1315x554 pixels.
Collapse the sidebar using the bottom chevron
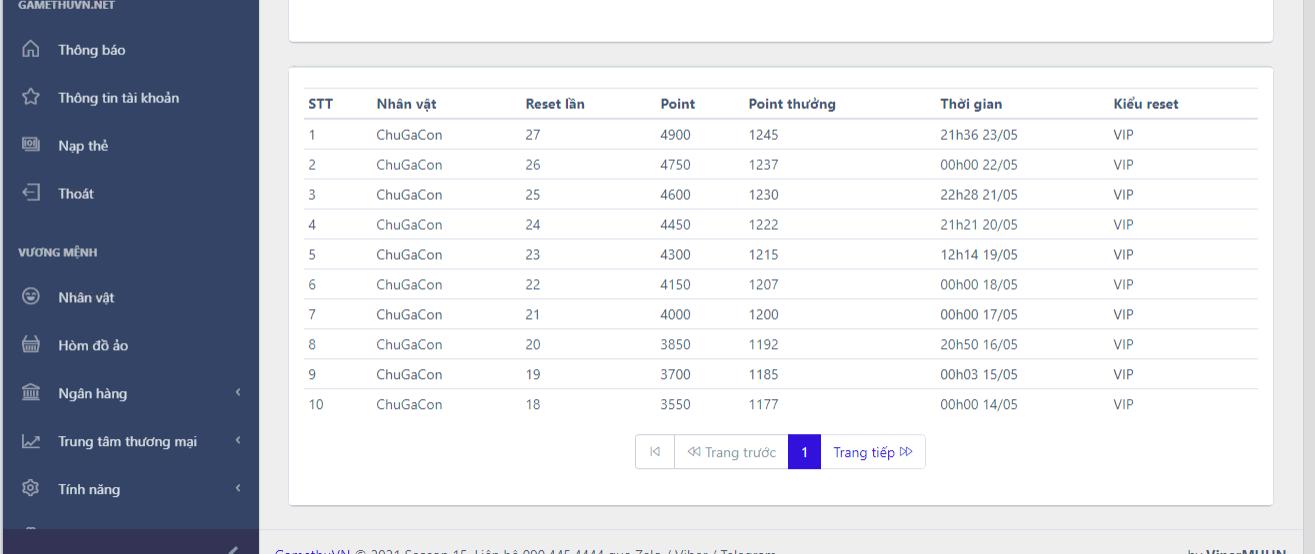coord(232,548)
